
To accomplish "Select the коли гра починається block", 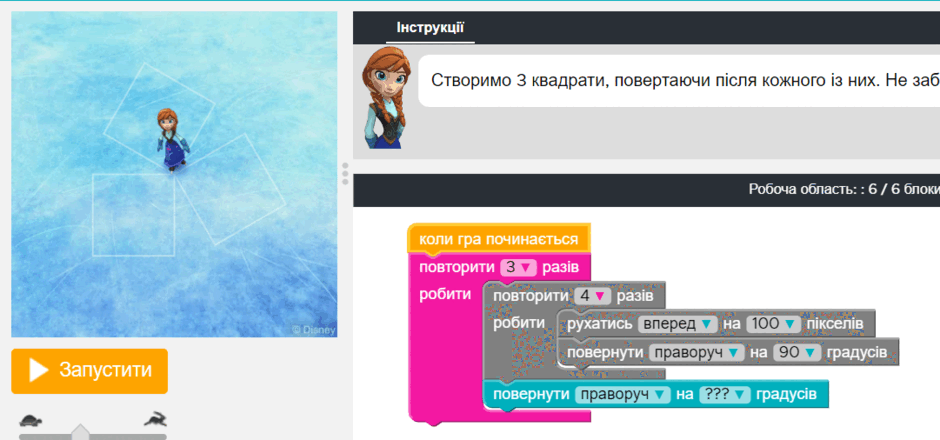I will click(499, 239).
